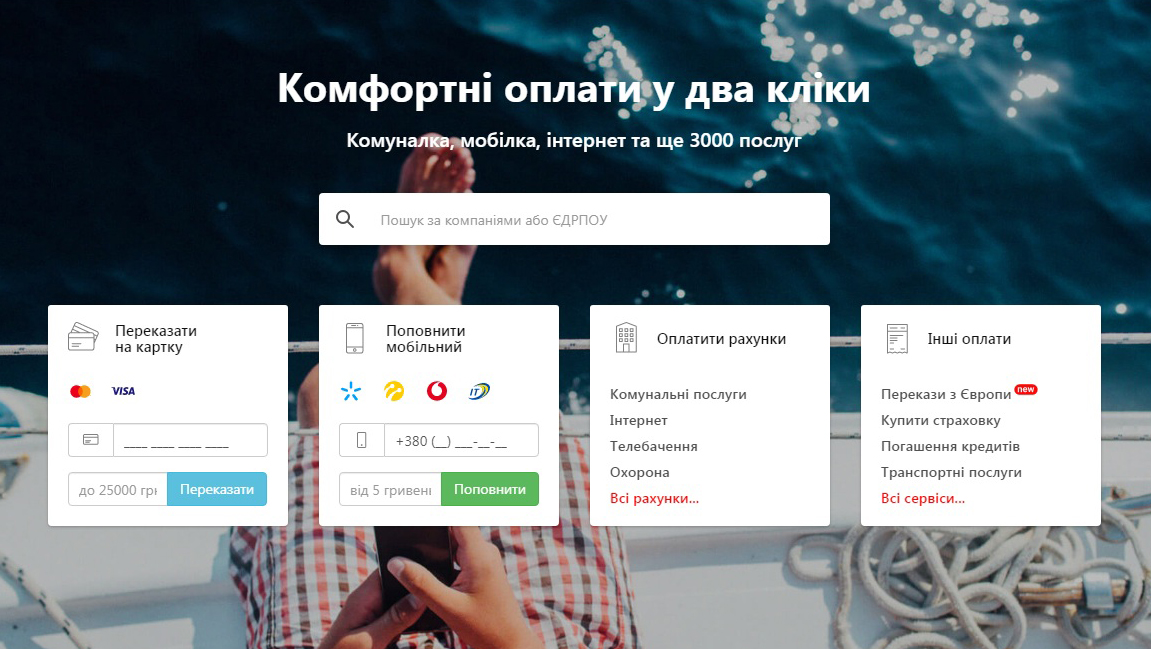Viewport: 1151px width, 649px height.
Task: Open Перекази з Європи link
Action: click(946, 394)
